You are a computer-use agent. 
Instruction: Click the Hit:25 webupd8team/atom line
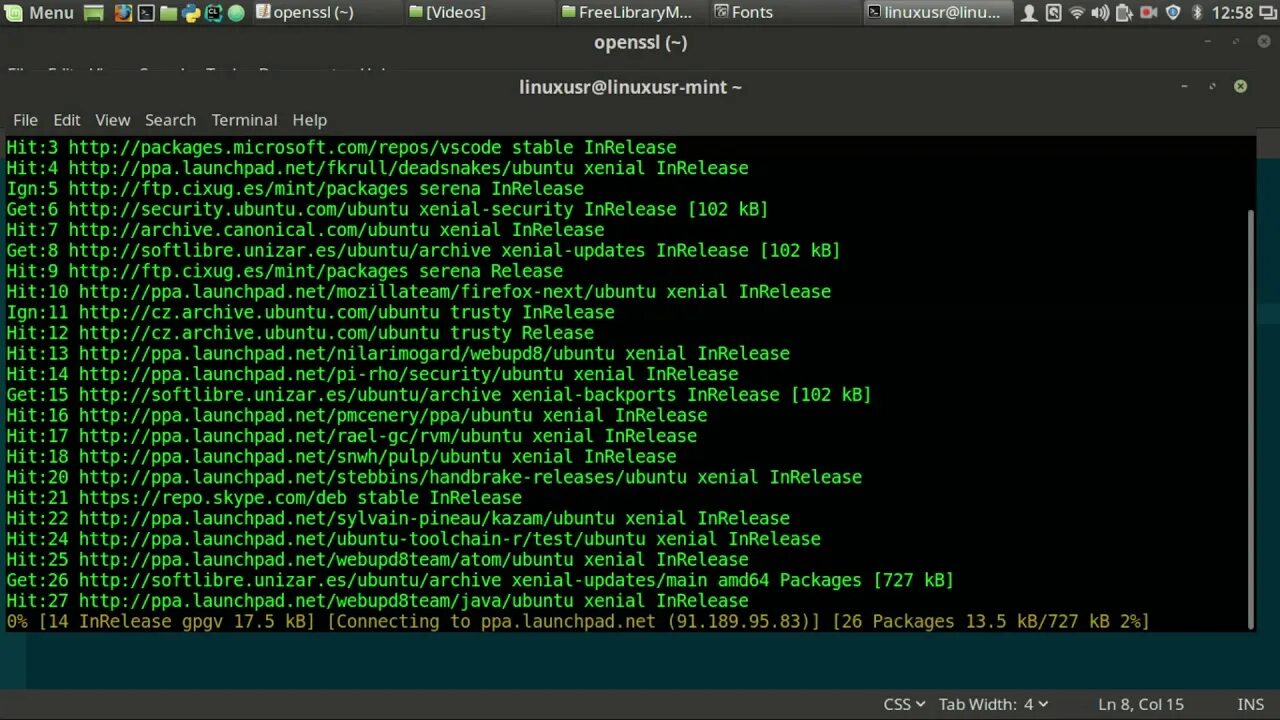(377, 559)
